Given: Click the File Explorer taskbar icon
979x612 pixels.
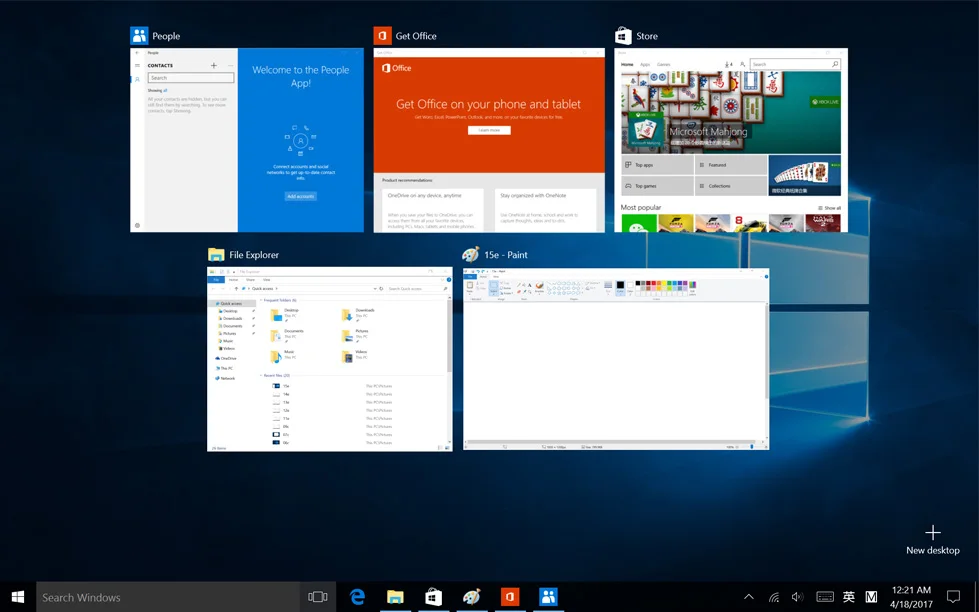Looking at the screenshot, I should tap(395, 597).
